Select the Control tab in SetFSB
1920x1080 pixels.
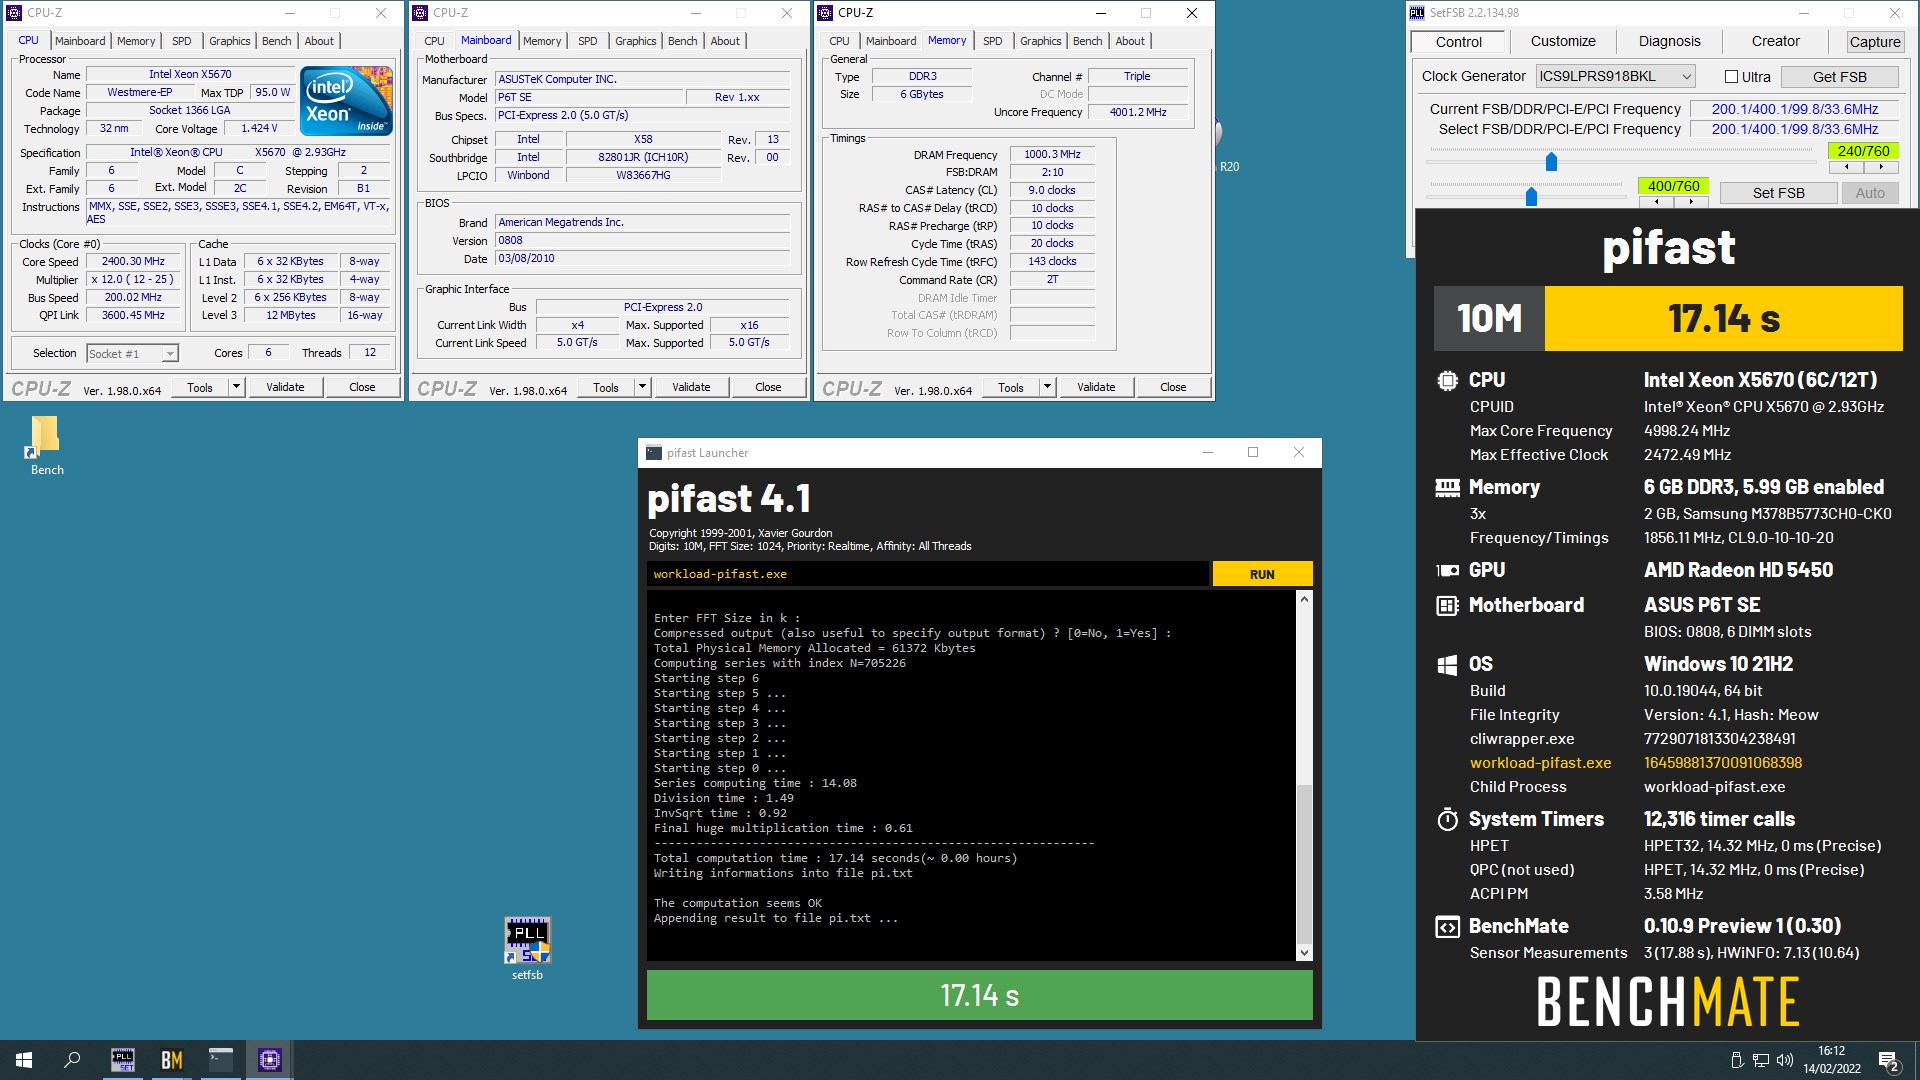(1458, 41)
